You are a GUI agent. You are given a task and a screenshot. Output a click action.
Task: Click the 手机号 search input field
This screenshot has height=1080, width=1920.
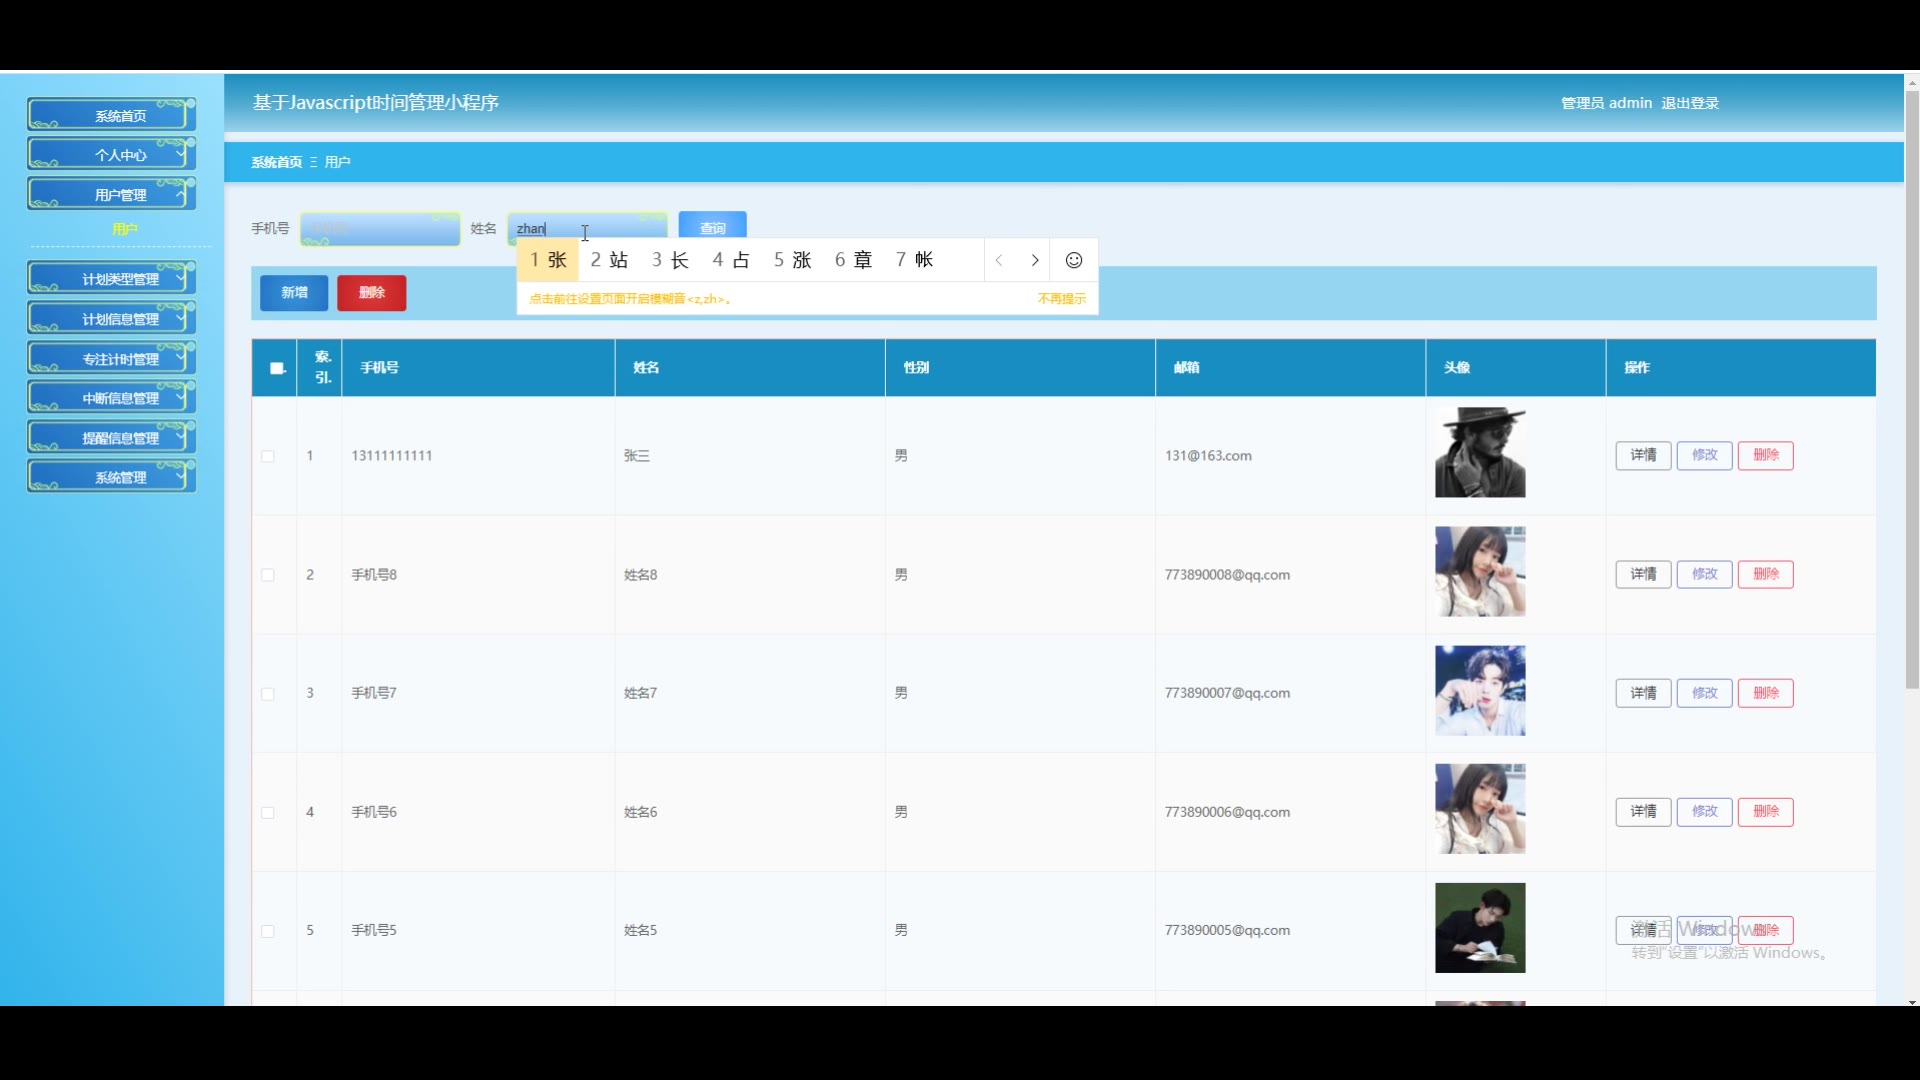pyautogui.click(x=380, y=229)
